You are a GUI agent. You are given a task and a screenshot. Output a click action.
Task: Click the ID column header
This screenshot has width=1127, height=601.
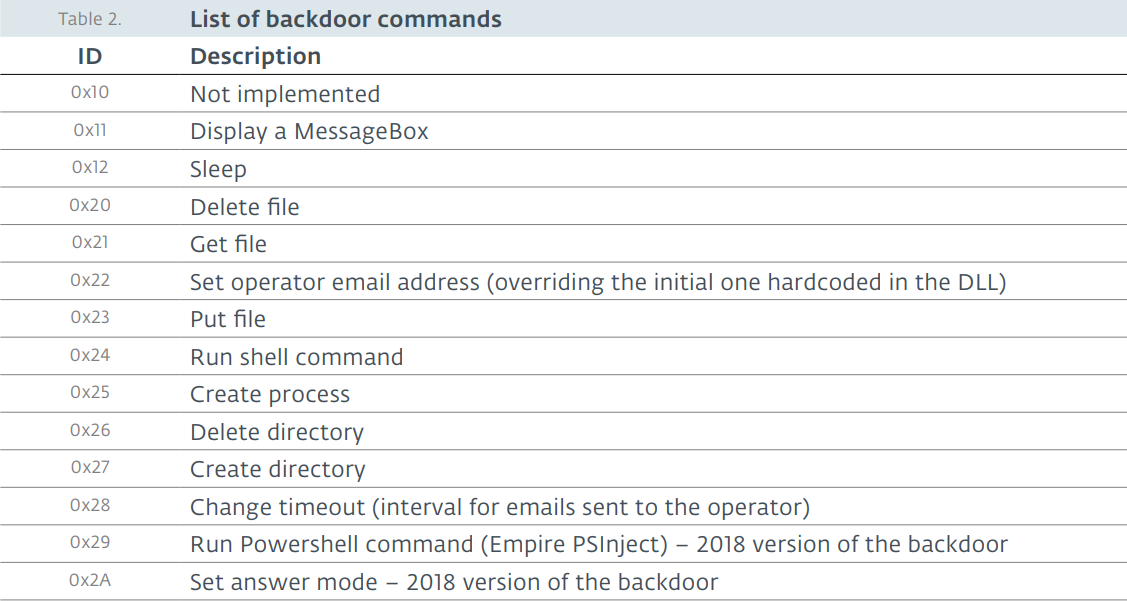pos(90,56)
